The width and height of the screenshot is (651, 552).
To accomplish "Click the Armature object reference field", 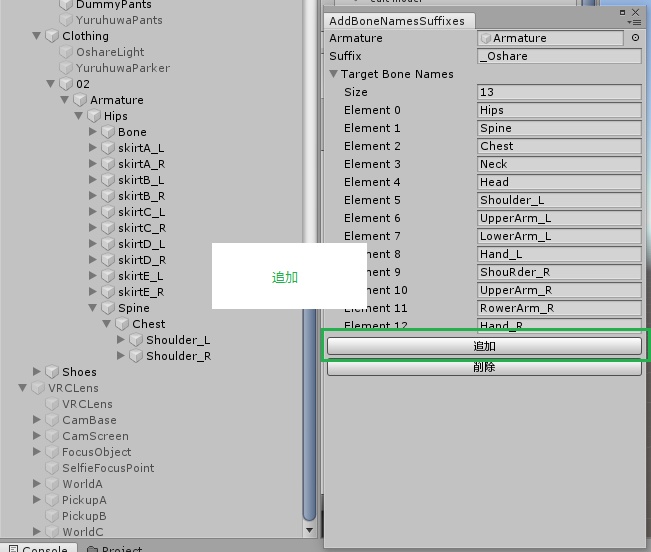I will click(x=550, y=38).
